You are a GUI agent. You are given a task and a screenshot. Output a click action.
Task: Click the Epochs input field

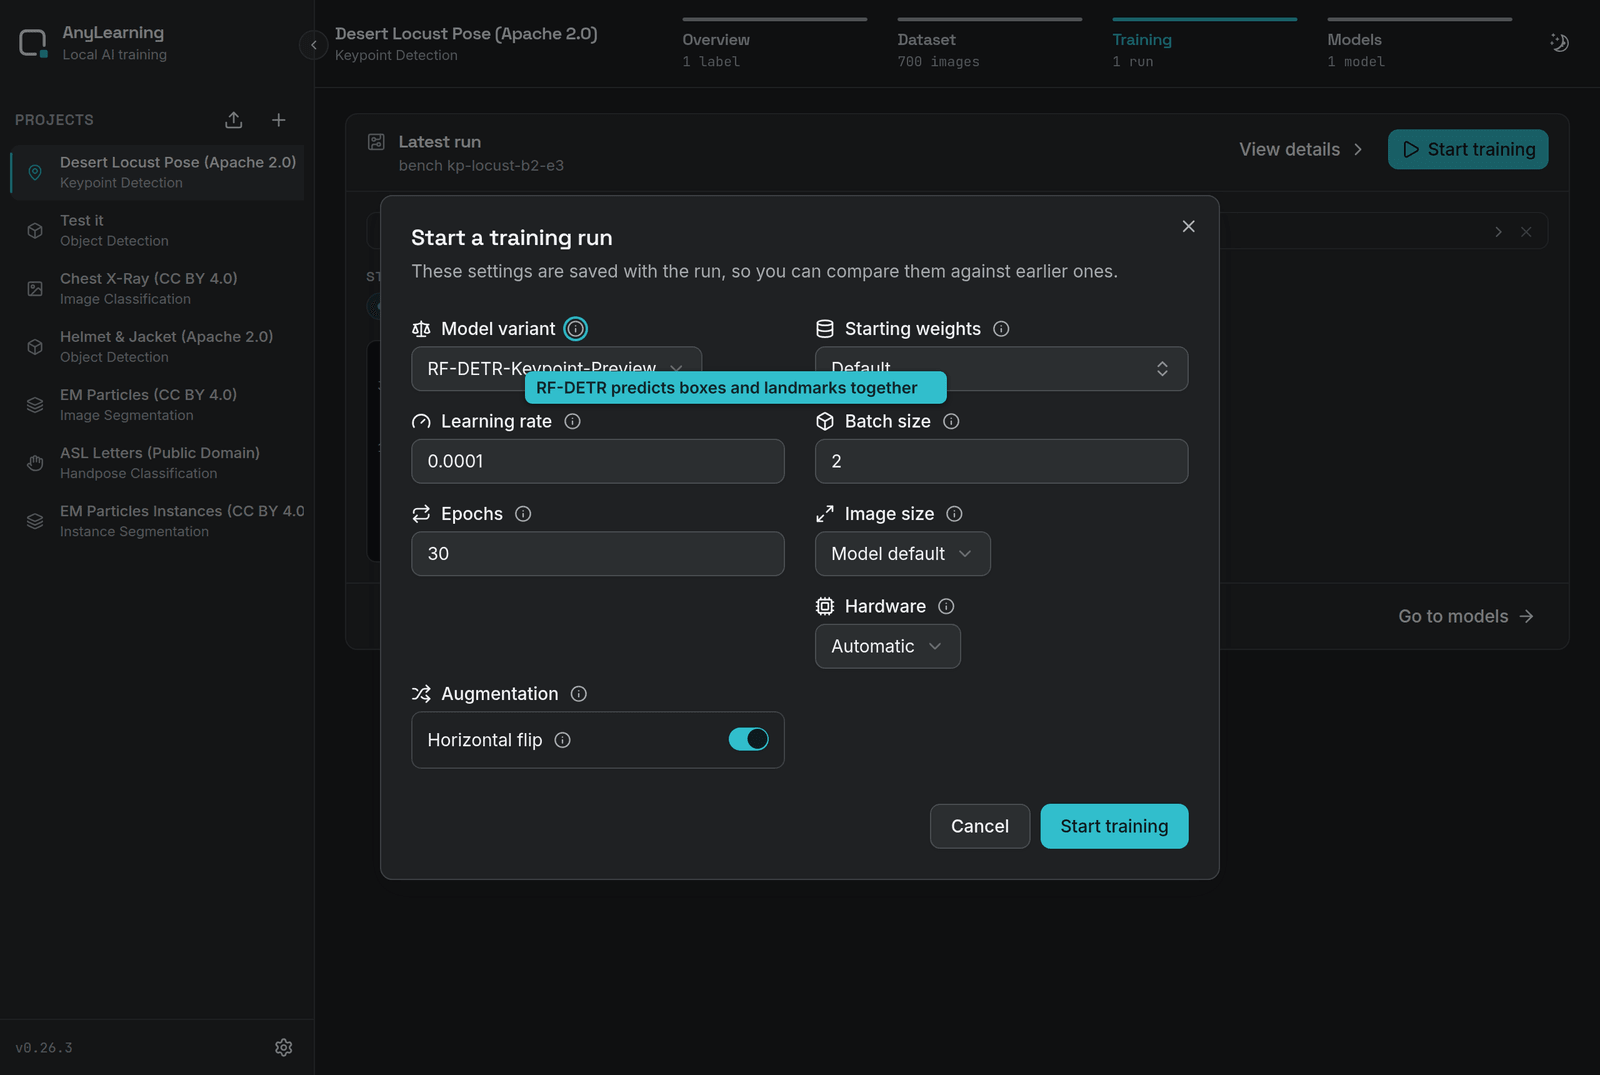click(x=598, y=554)
